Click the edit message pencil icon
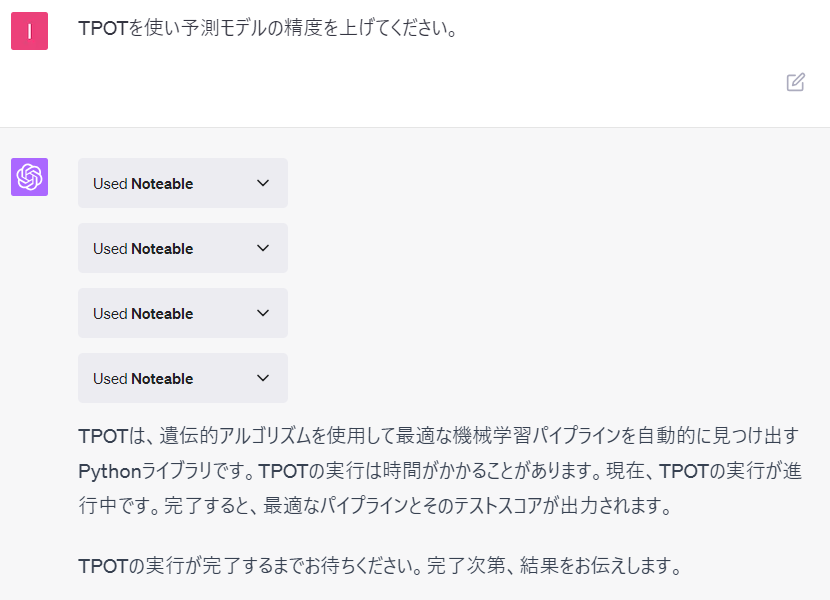This screenshot has width=830, height=600. (796, 82)
